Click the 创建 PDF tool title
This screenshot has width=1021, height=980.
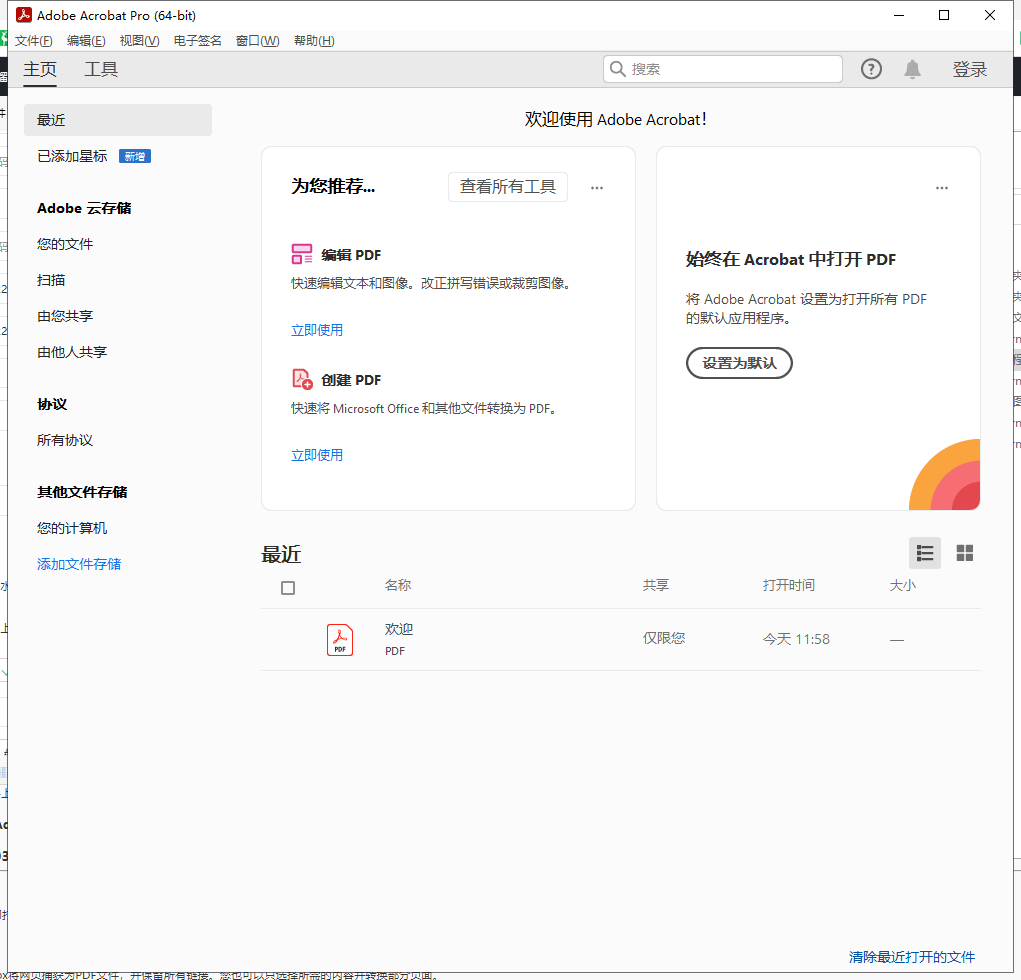(351, 380)
